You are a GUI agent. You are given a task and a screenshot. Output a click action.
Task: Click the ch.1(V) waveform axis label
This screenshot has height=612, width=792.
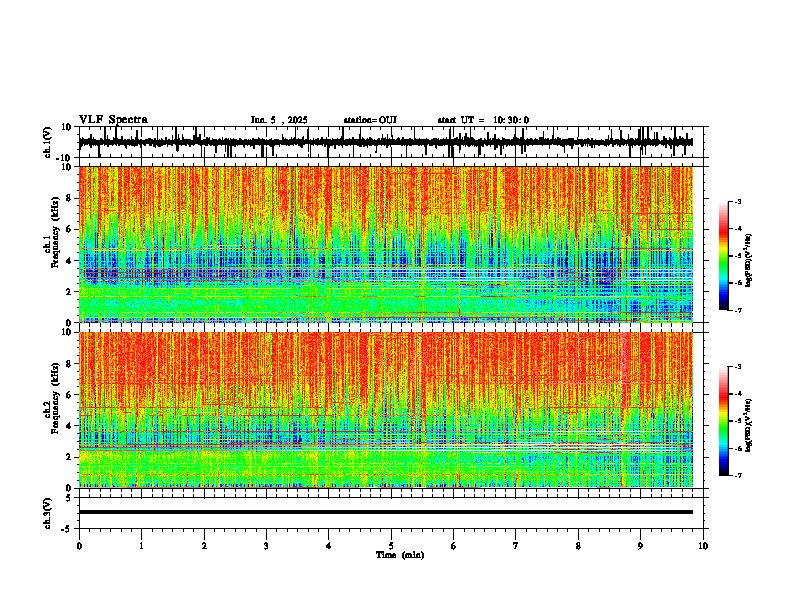click(48, 142)
